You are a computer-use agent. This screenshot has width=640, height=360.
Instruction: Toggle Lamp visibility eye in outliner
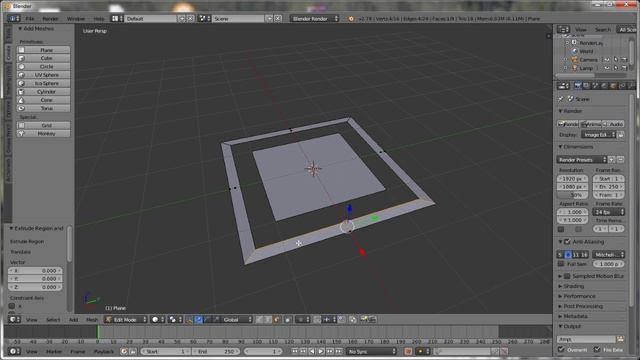pyautogui.click(x=607, y=68)
